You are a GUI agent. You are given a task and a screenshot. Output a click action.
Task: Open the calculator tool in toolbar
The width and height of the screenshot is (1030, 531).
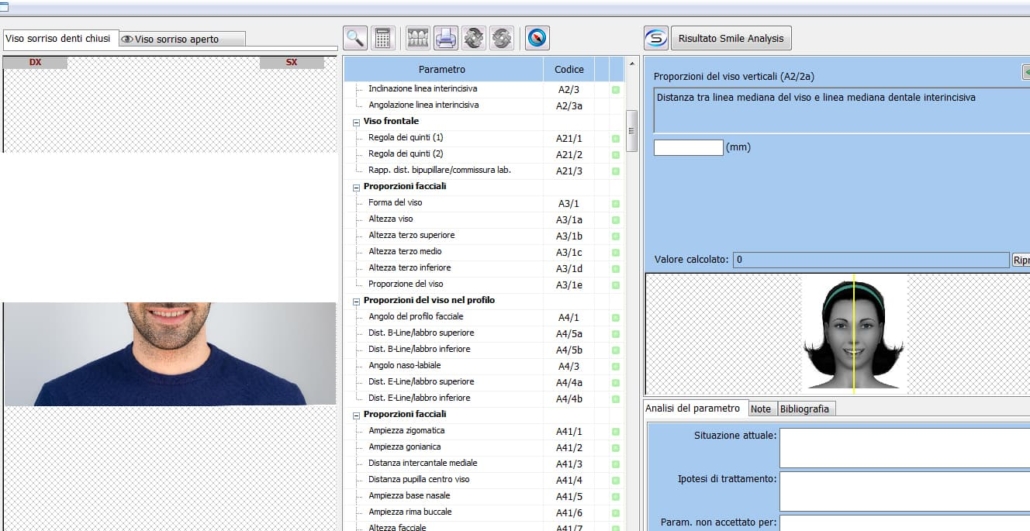[382, 38]
